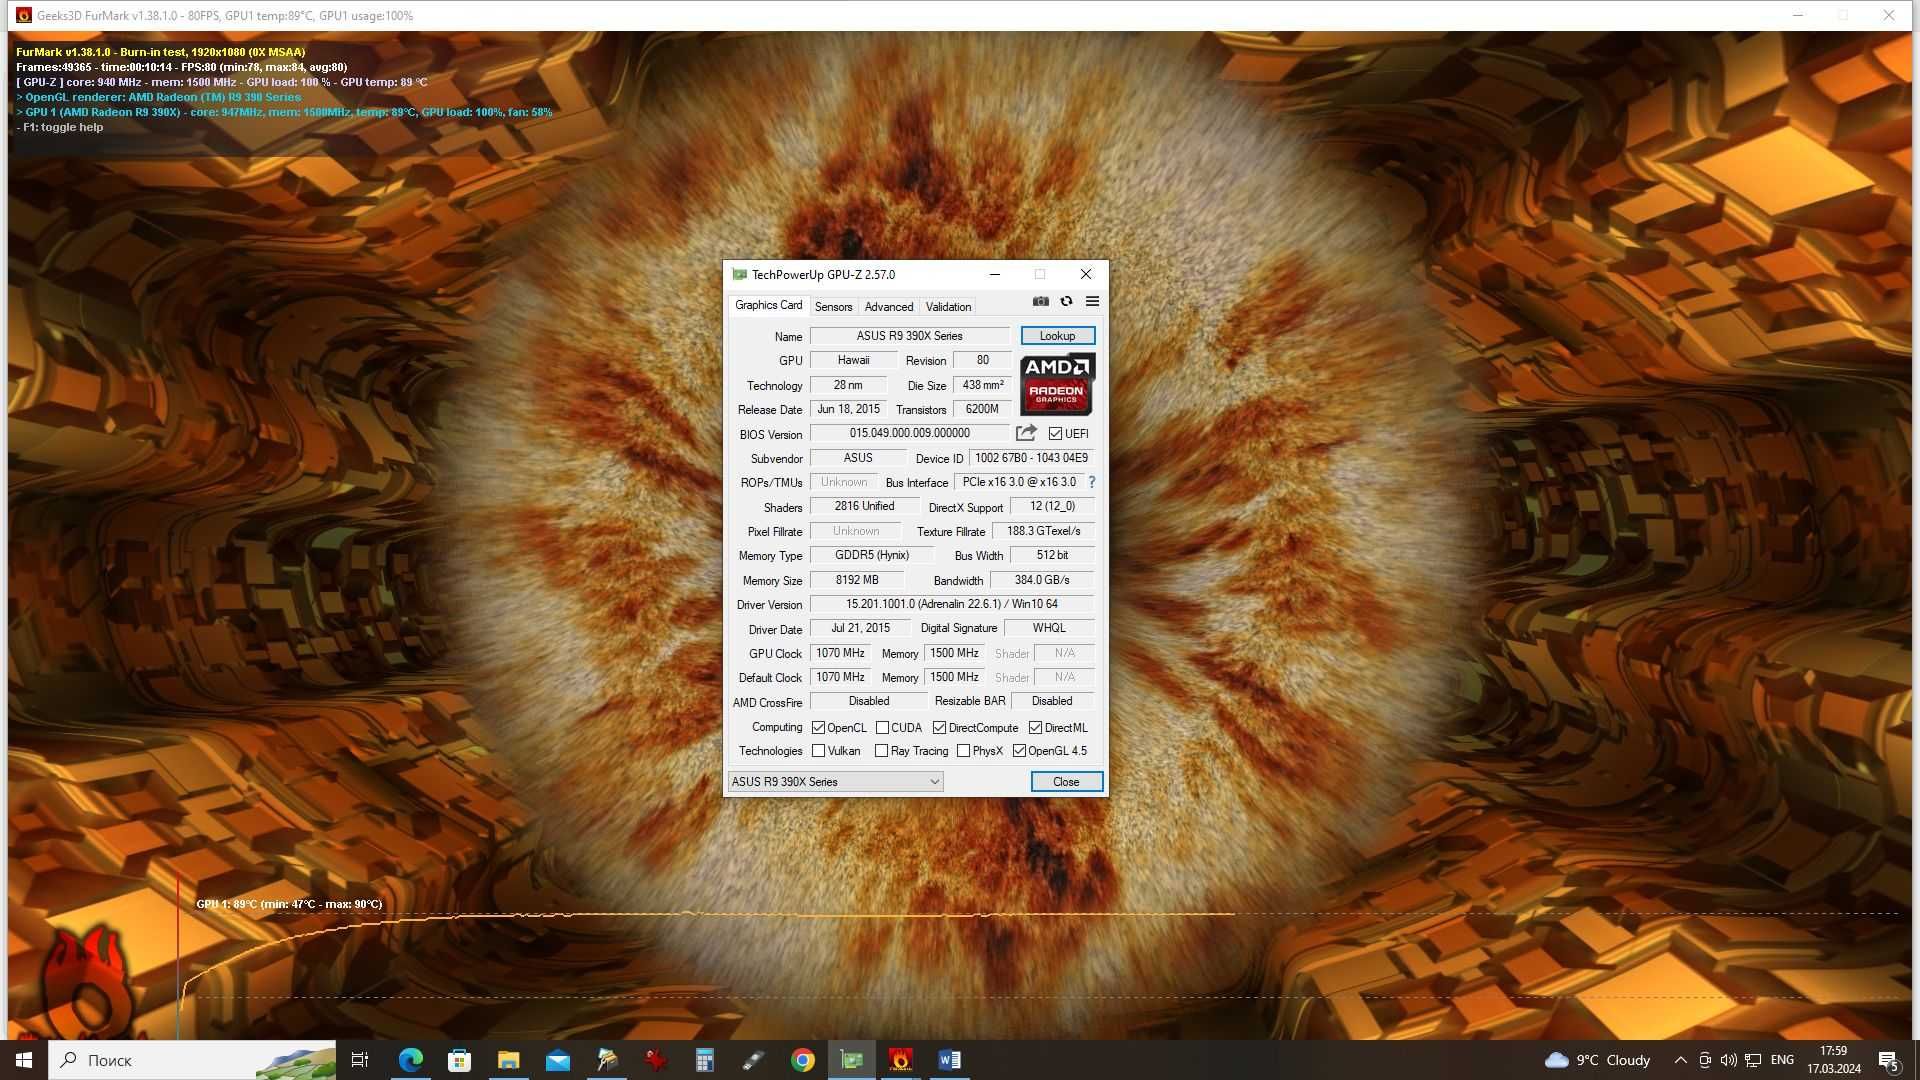Take a GPU-Z screenshot with the camera icon

coord(1041,302)
